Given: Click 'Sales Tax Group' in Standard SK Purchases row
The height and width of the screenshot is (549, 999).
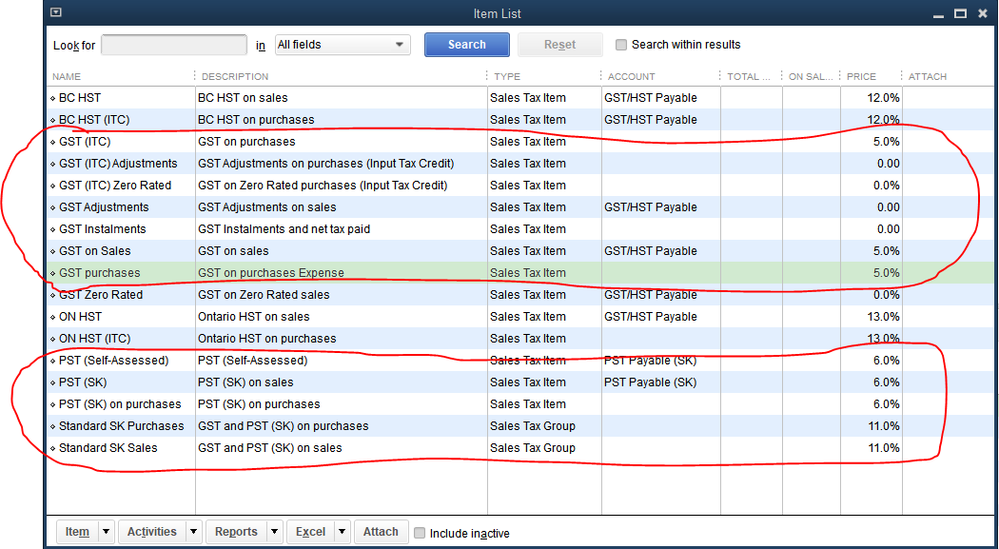Looking at the screenshot, I should point(533,426).
